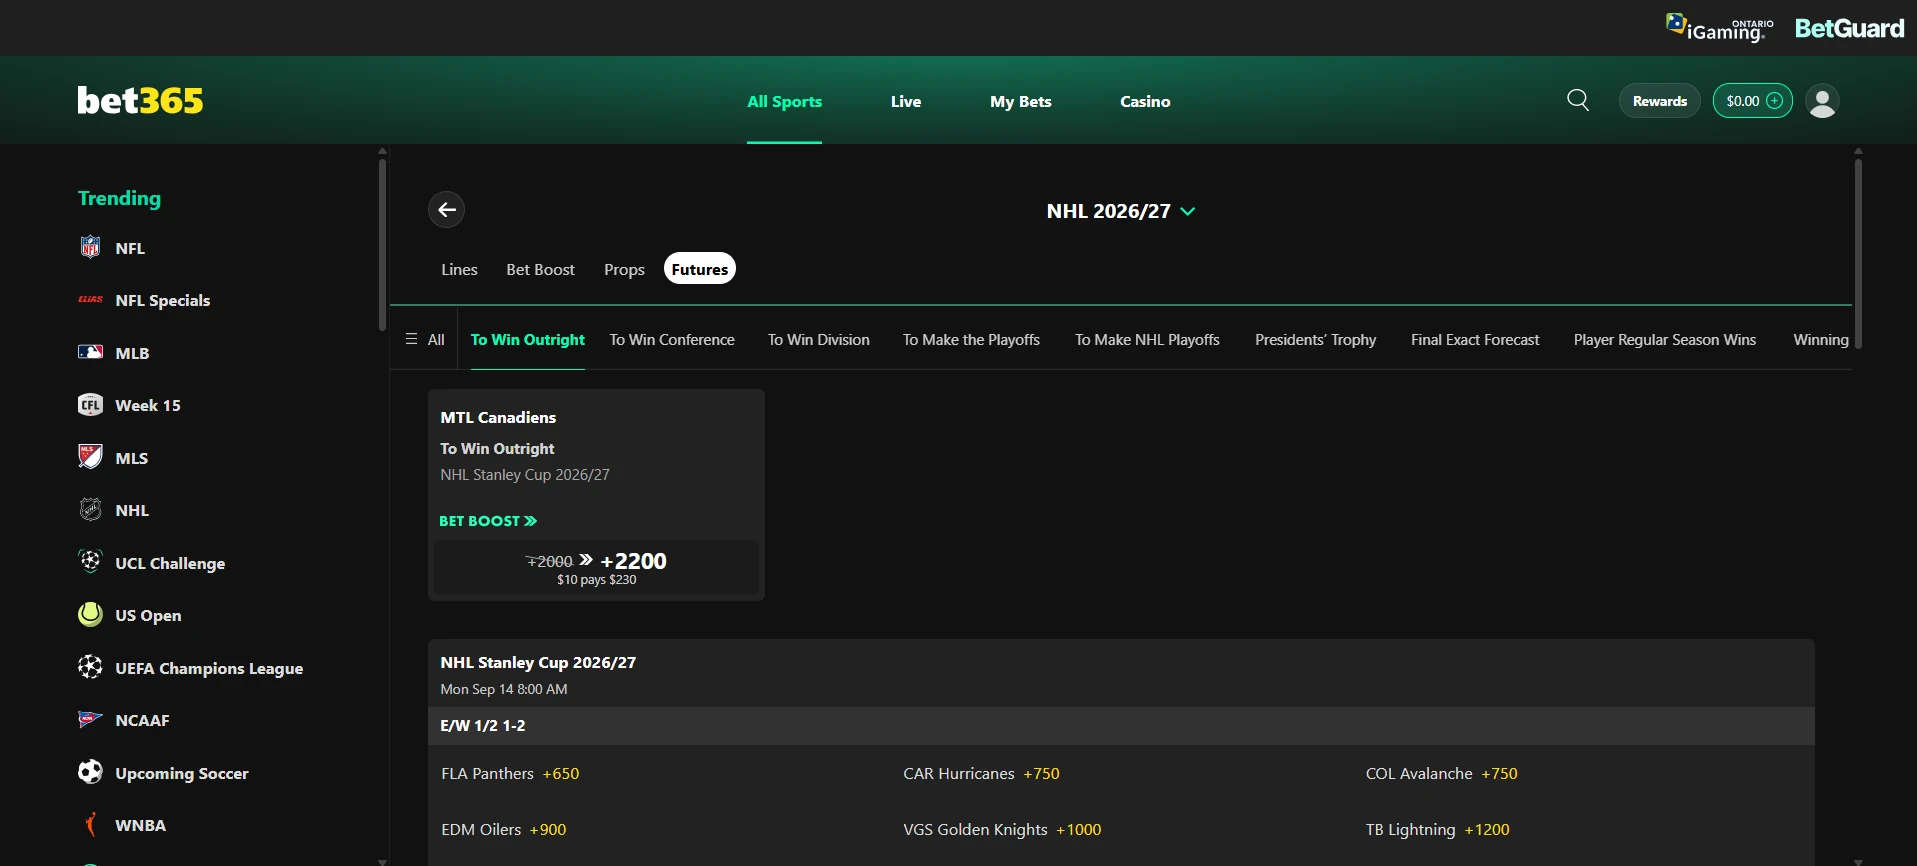The width and height of the screenshot is (1917, 866).
Task: Select the Final Exact Forecast market
Action: (x=1475, y=339)
